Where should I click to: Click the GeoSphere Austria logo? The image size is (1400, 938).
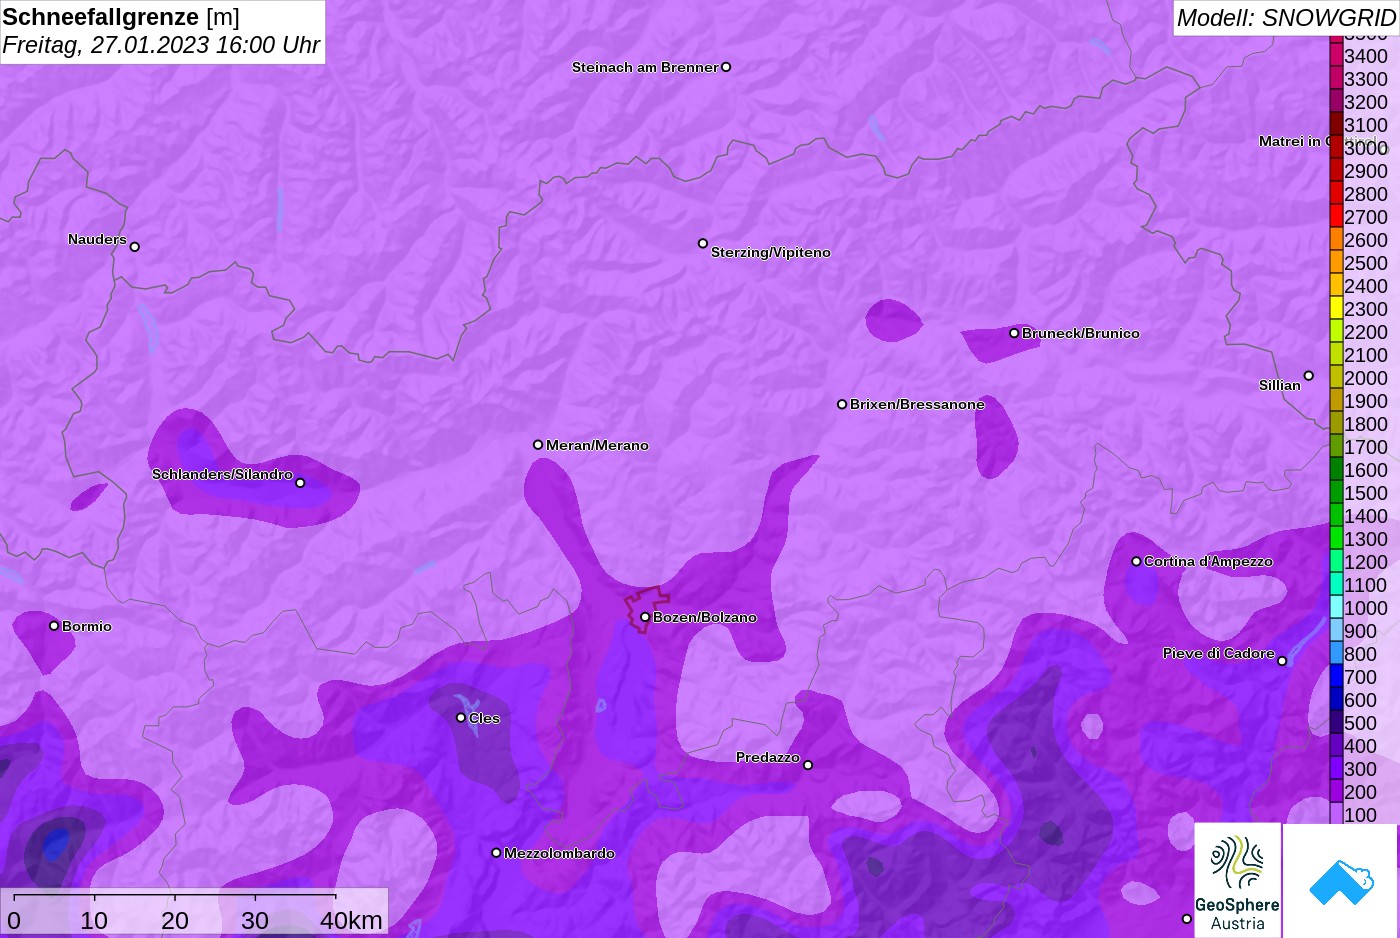1237,880
